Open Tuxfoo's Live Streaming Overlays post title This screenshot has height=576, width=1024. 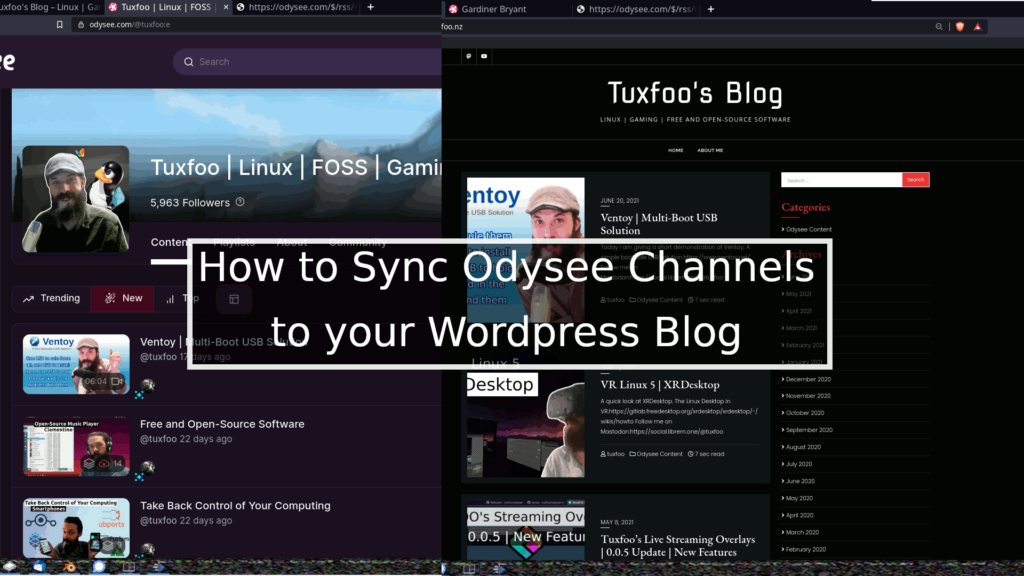(x=678, y=545)
